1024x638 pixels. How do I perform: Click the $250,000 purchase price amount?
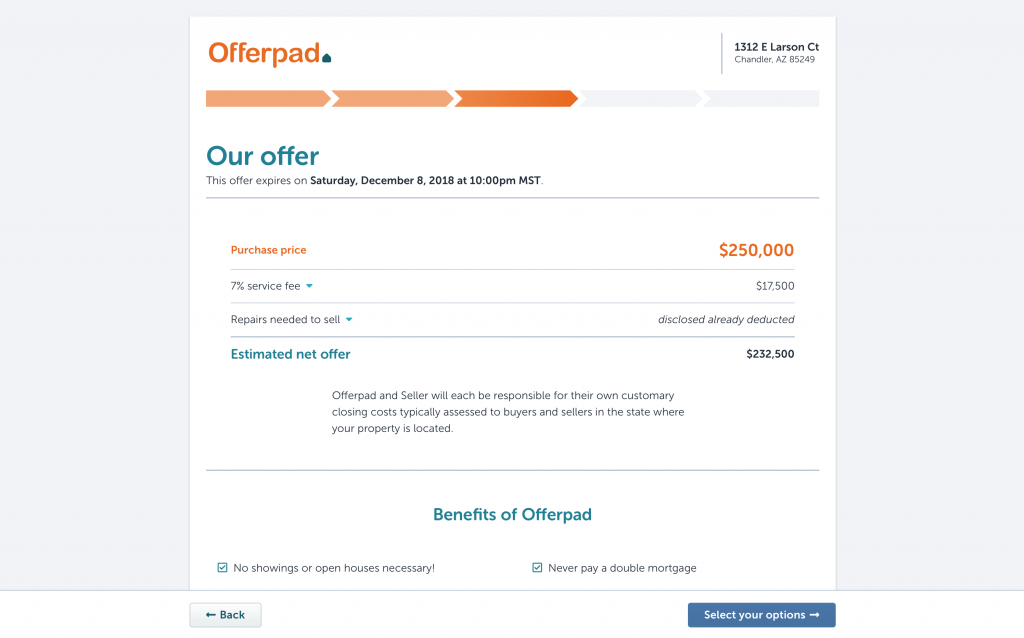pyautogui.click(x=756, y=250)
